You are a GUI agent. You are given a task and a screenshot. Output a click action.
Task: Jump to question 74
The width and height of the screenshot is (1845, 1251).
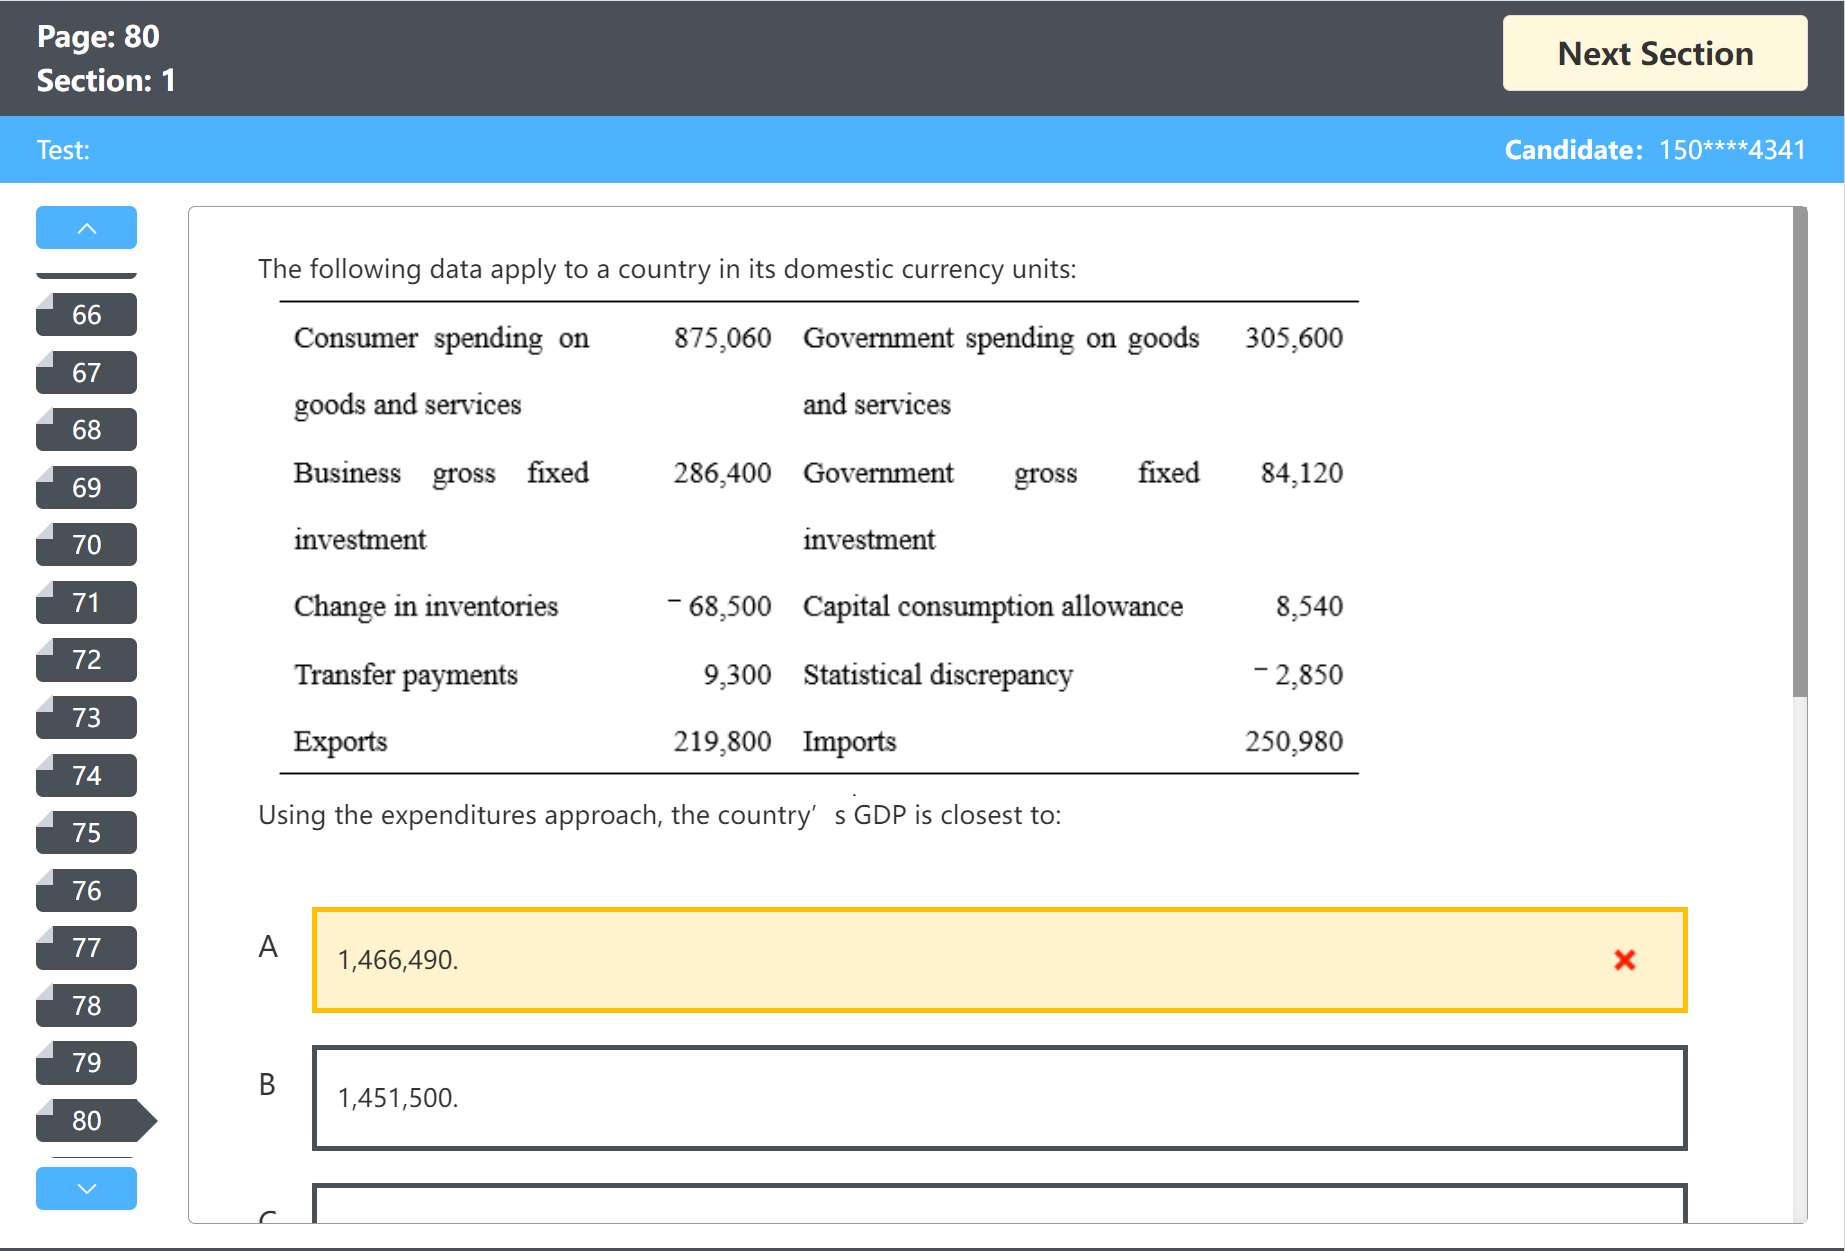click(86, 776)
